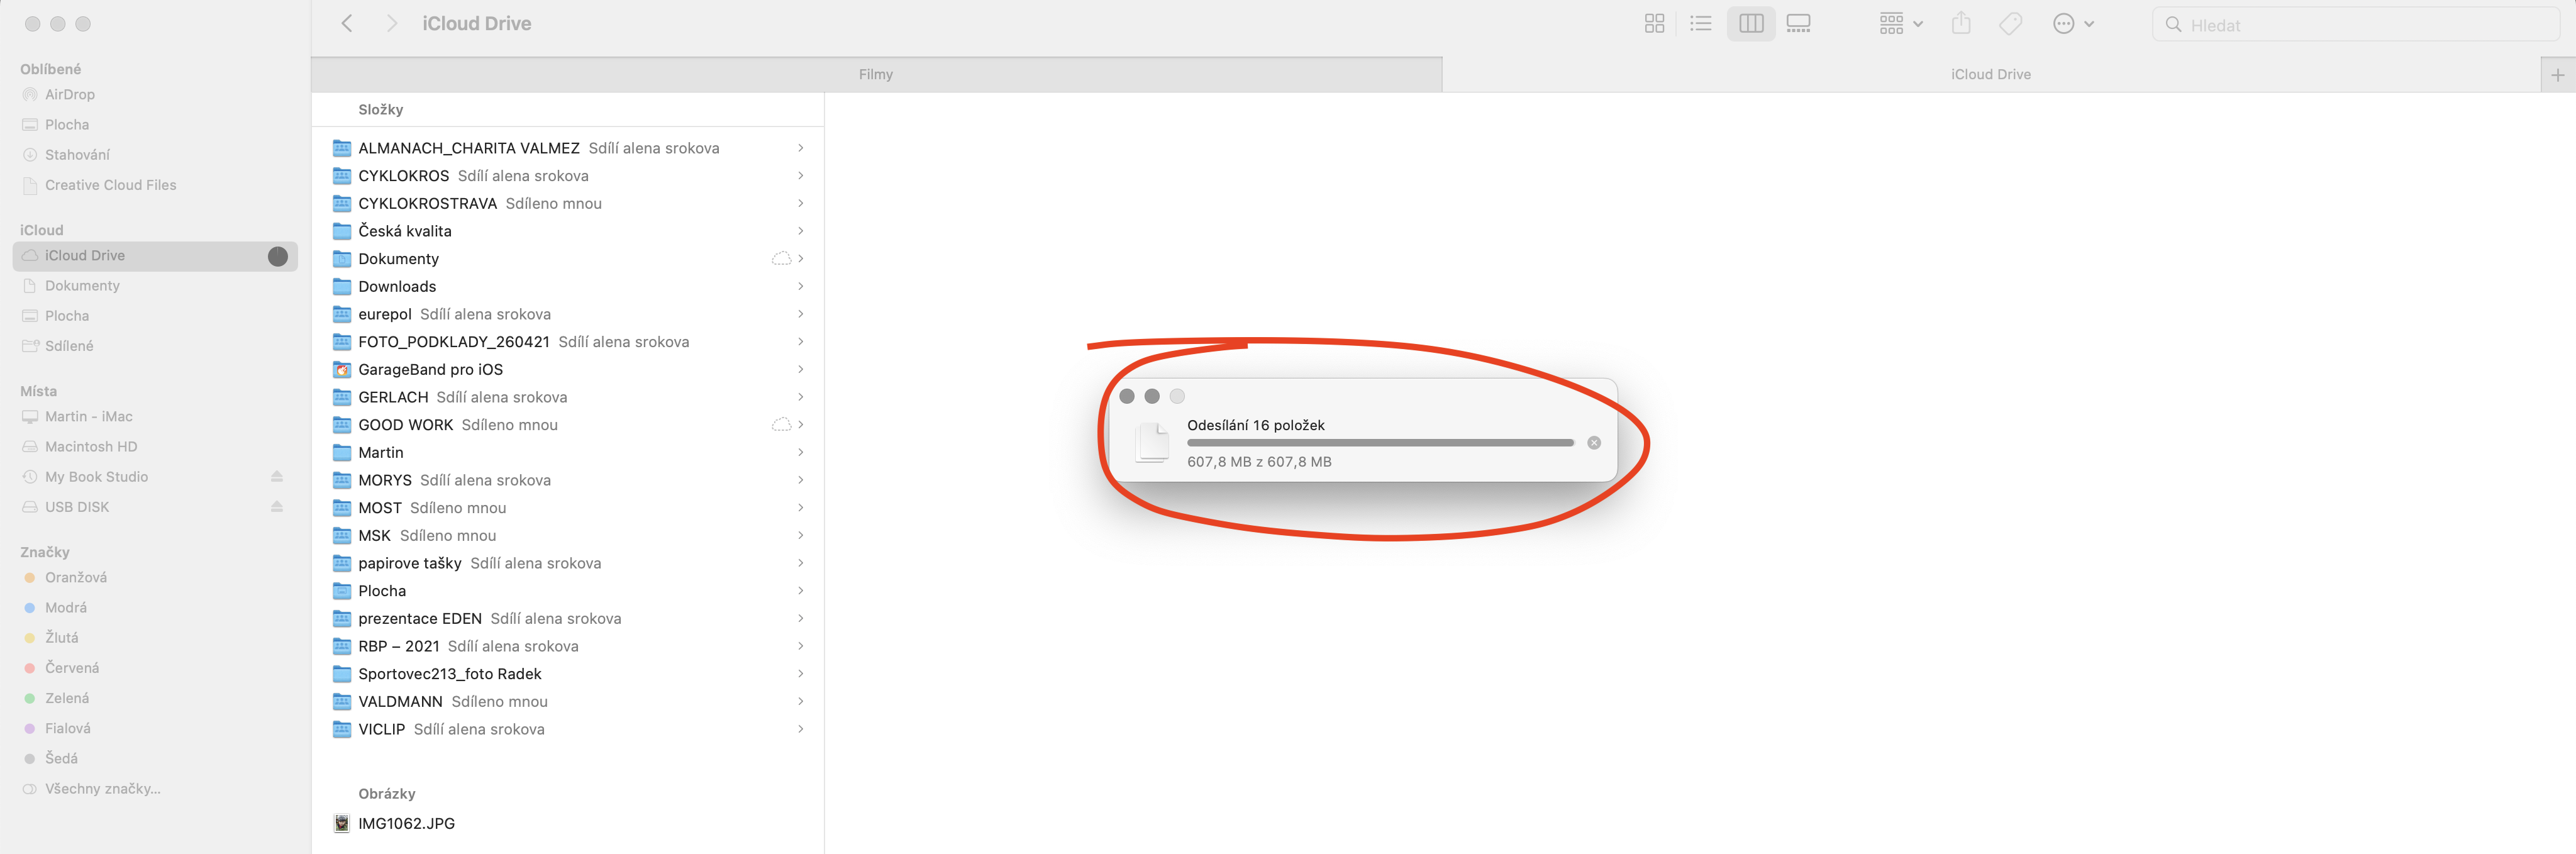Switch to Filmy tab
2576x854 pixels.
(x=875, y=72)
